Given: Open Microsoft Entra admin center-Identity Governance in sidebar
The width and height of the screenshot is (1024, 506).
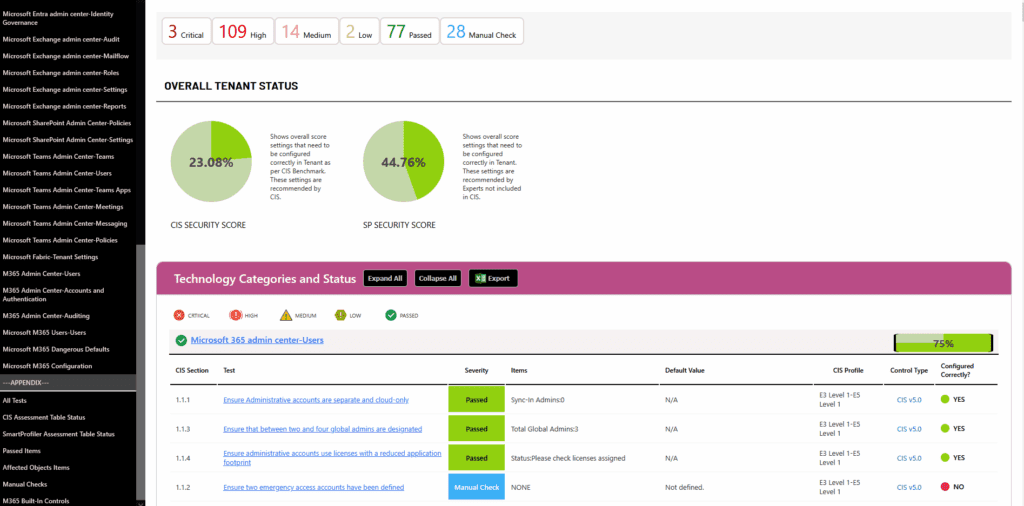Looking at the screenshot, I should coord(57,18).
